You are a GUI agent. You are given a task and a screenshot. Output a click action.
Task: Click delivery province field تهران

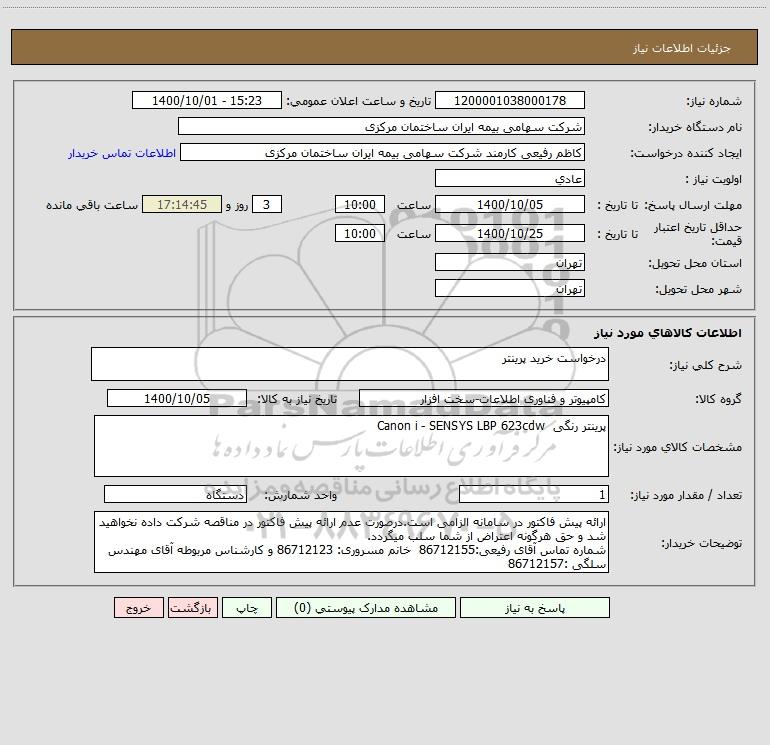tap(510, 262)
